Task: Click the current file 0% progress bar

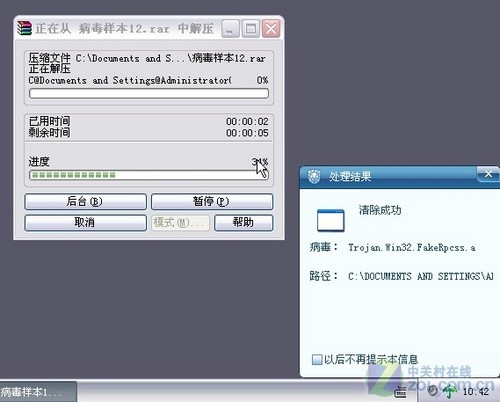Action: click(x=149, y=94)
